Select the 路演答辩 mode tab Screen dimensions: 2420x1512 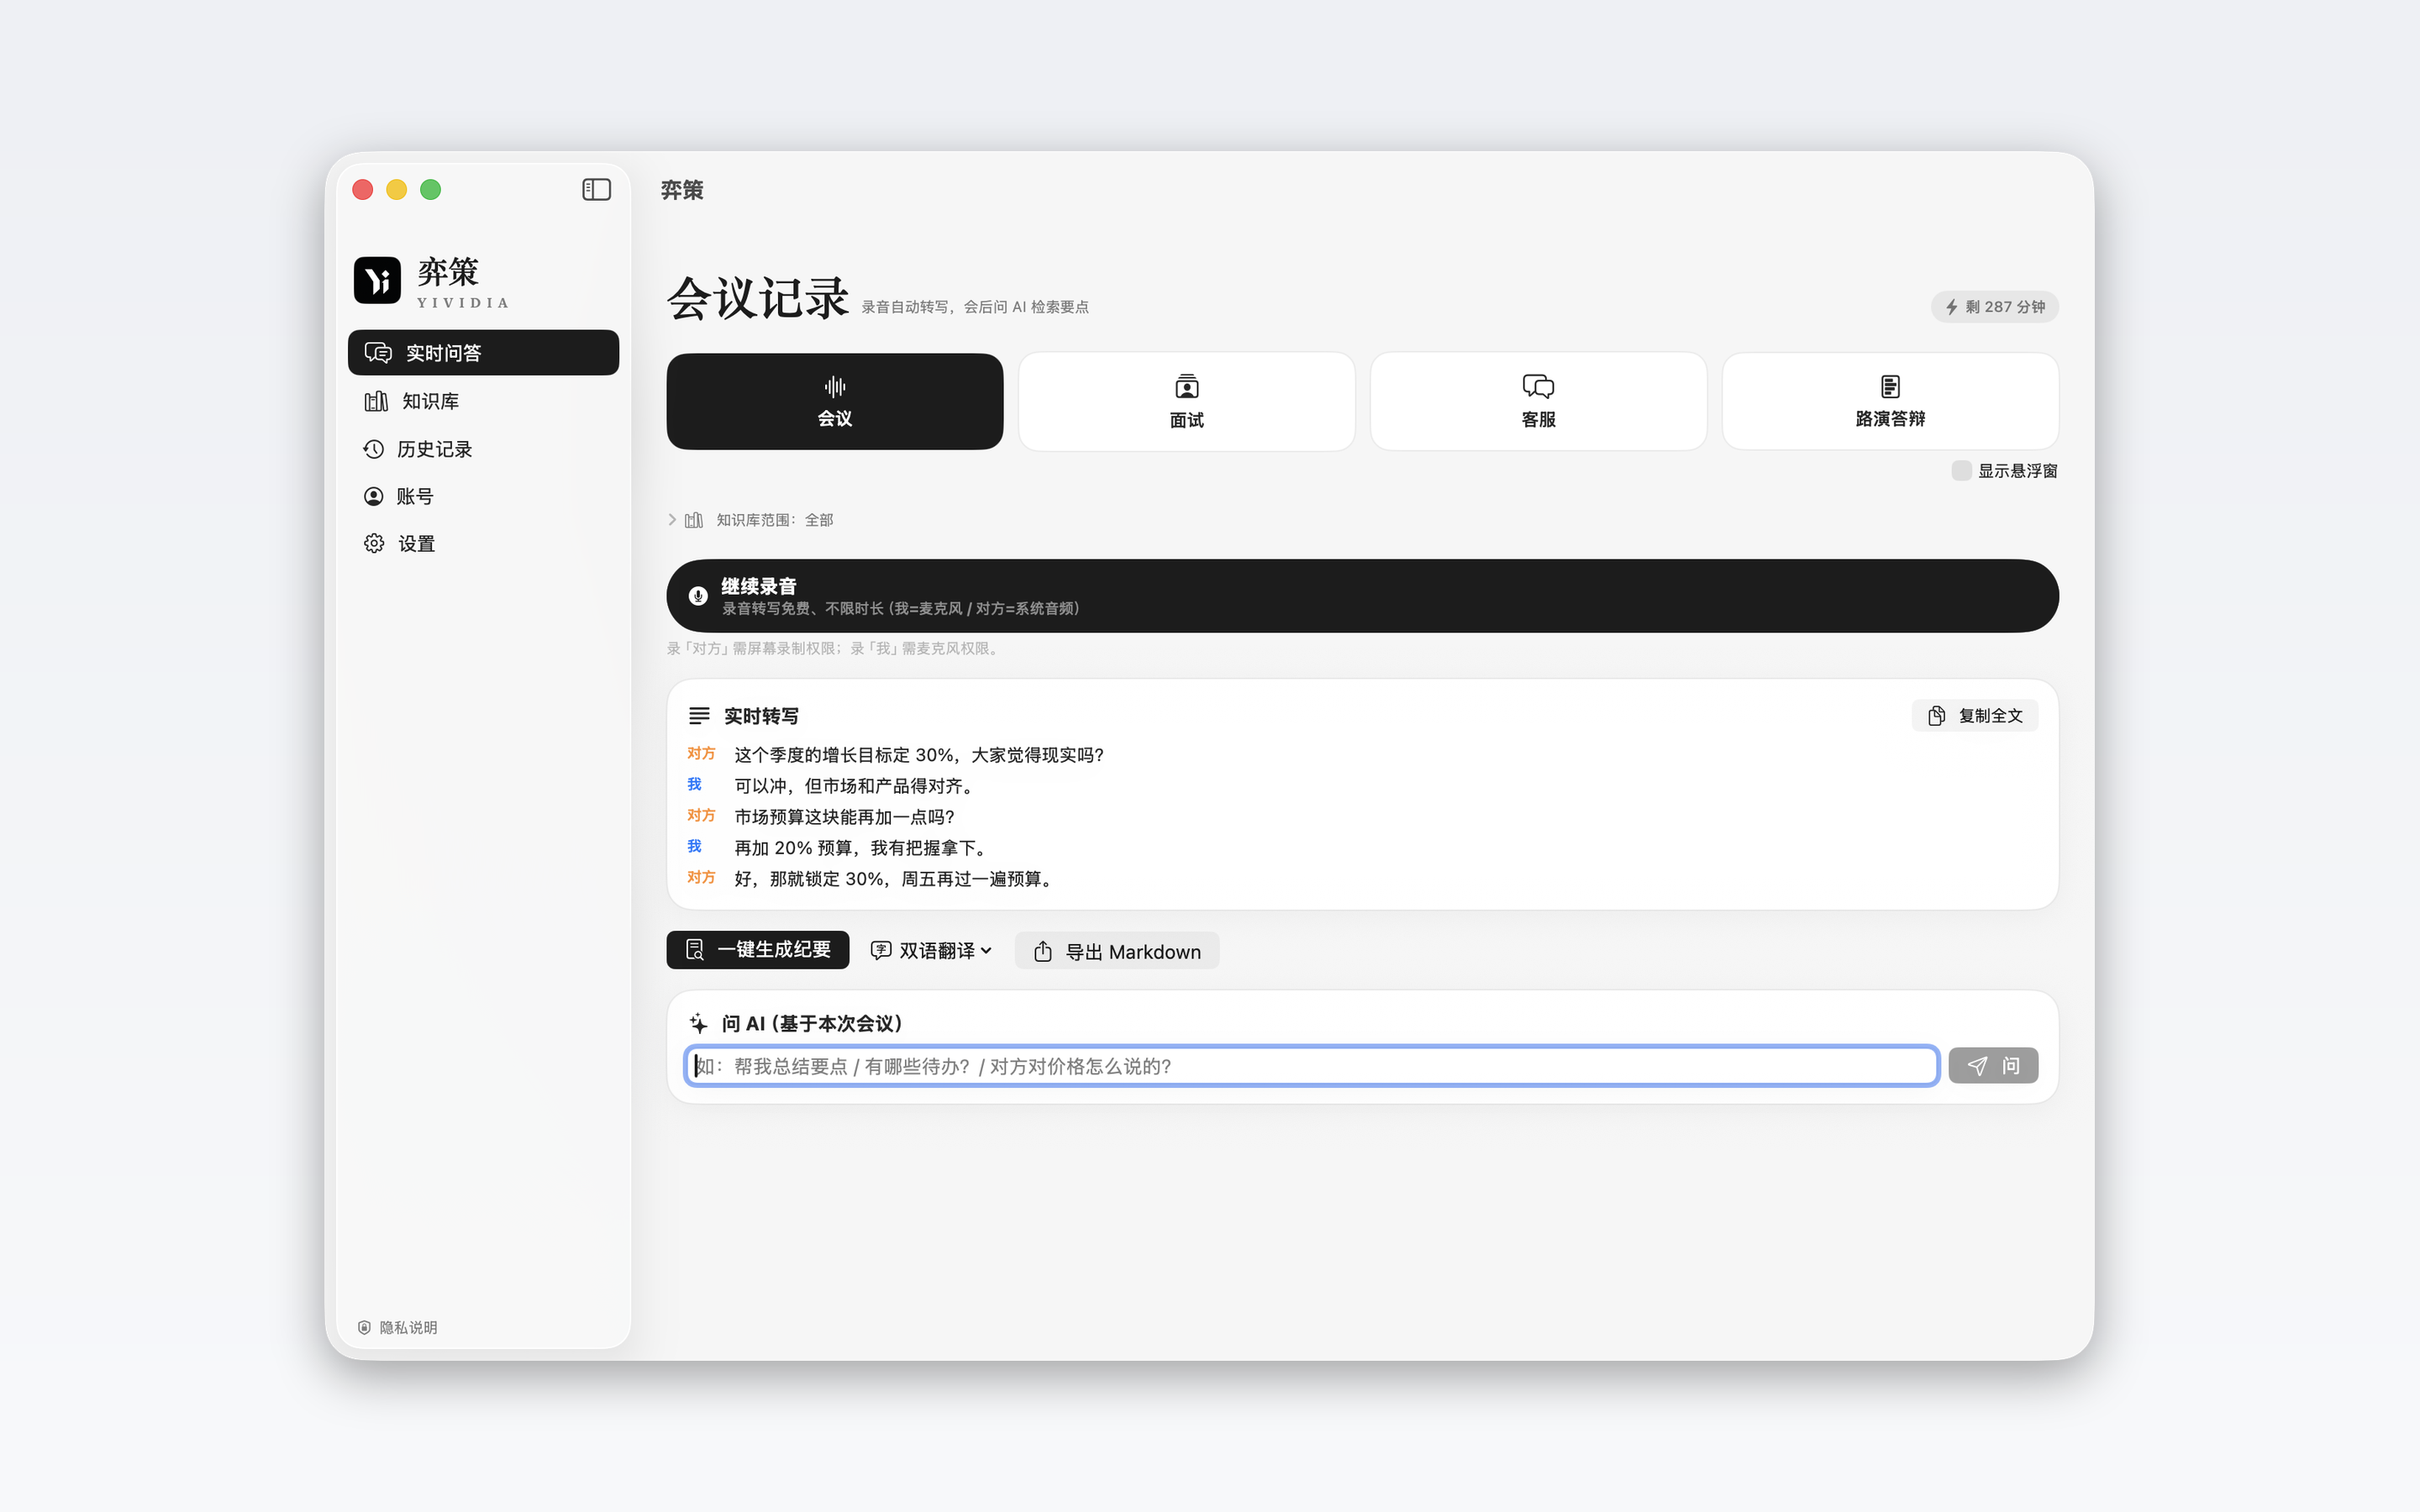[1890, 401]
